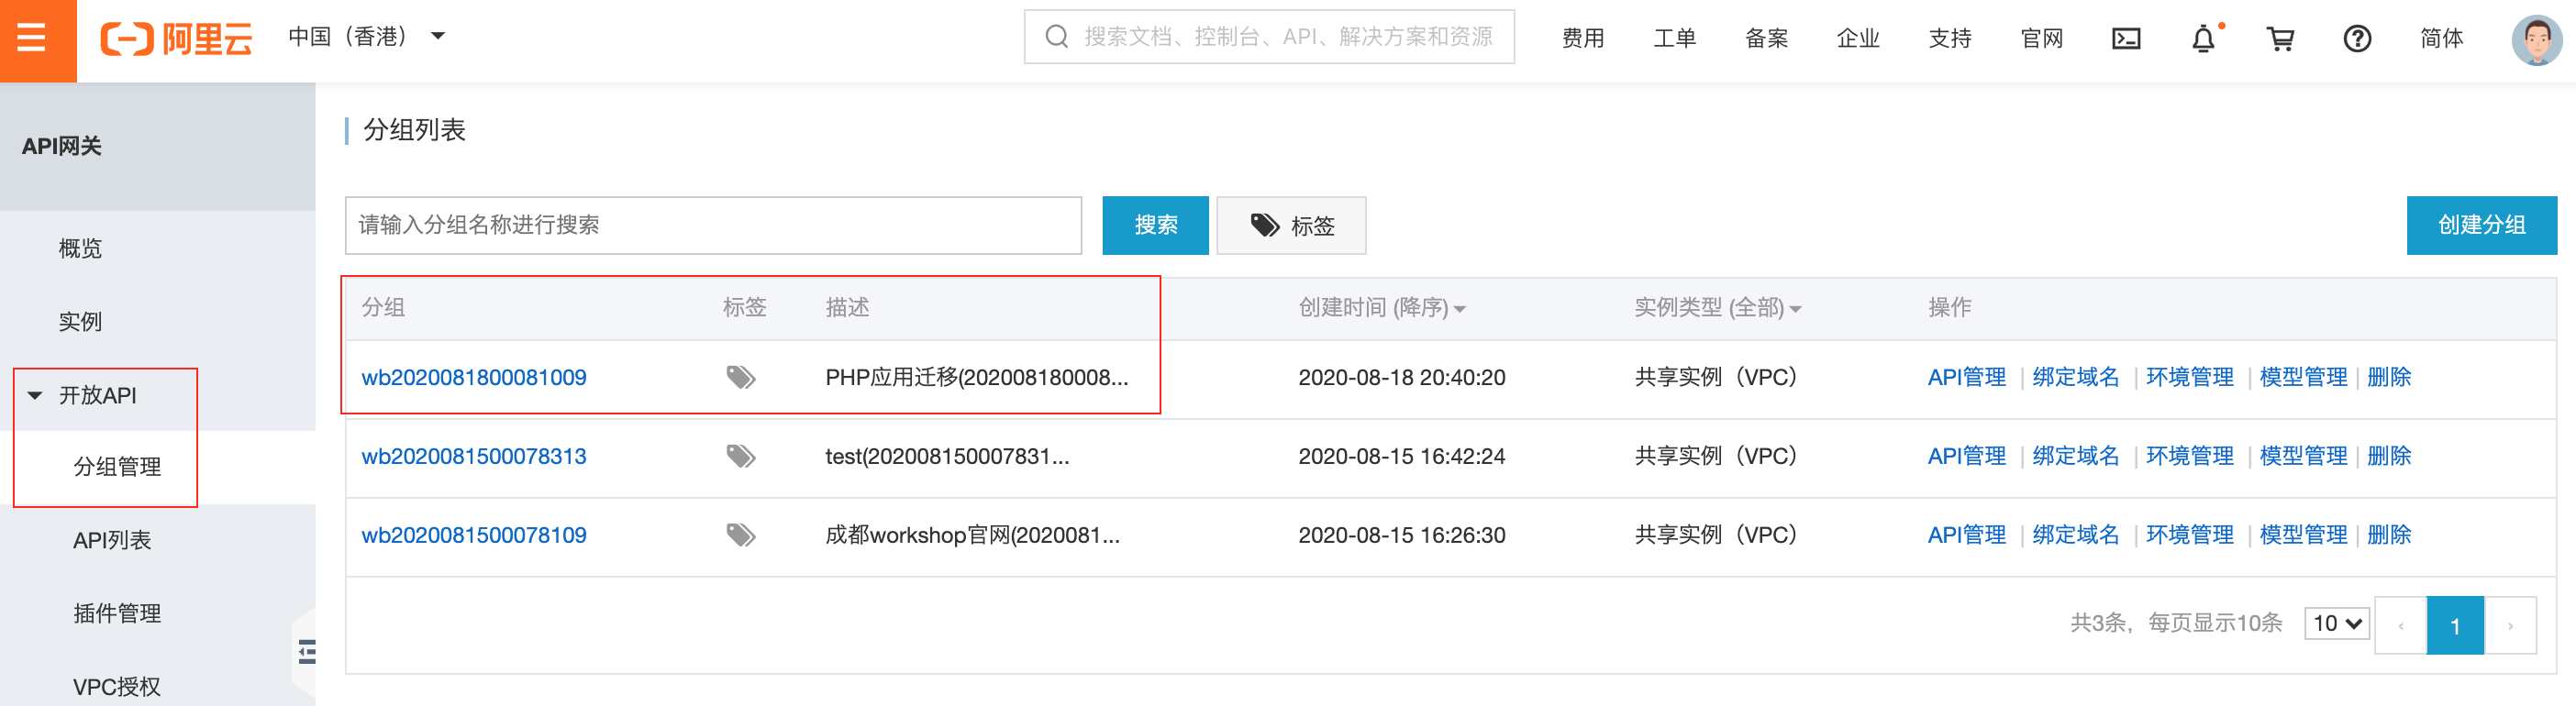
Task: Open the notification bell
Action: (x=2203, y=38)
